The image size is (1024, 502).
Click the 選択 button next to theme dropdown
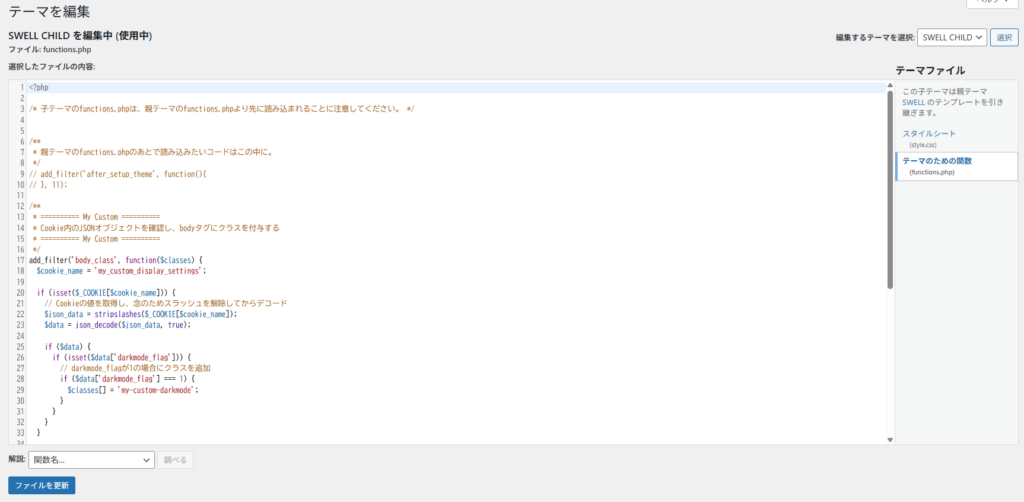[x=1004, y=37]
